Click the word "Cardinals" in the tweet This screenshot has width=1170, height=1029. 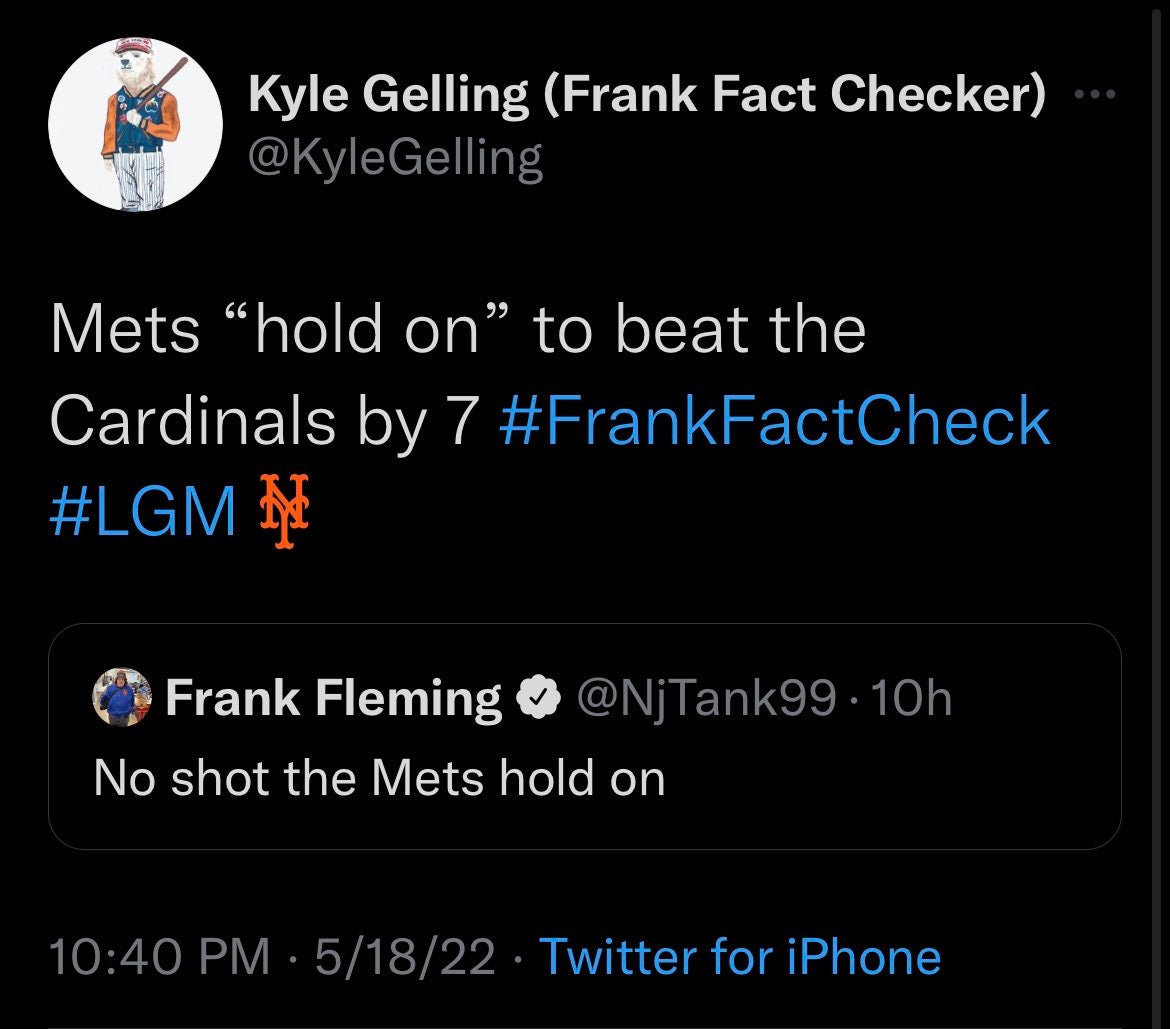(191, 421)
